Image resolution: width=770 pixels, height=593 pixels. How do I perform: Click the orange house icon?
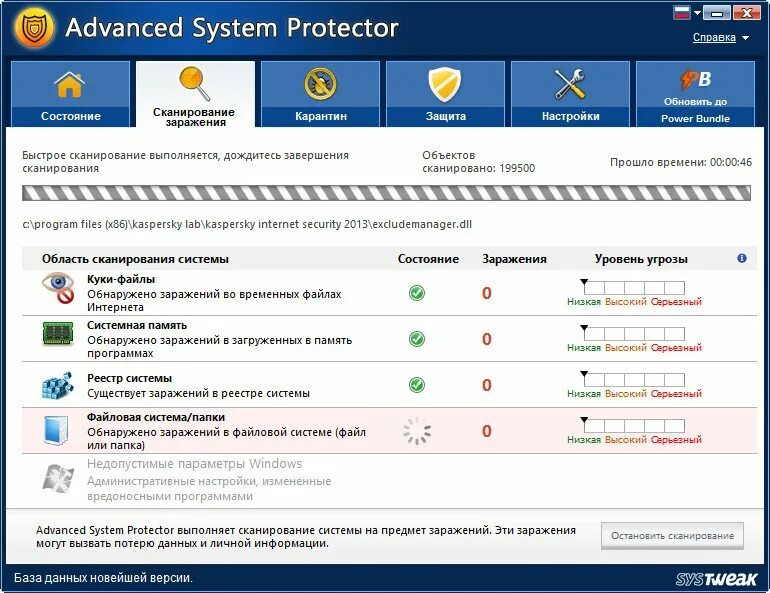click(x=70, y=84)
